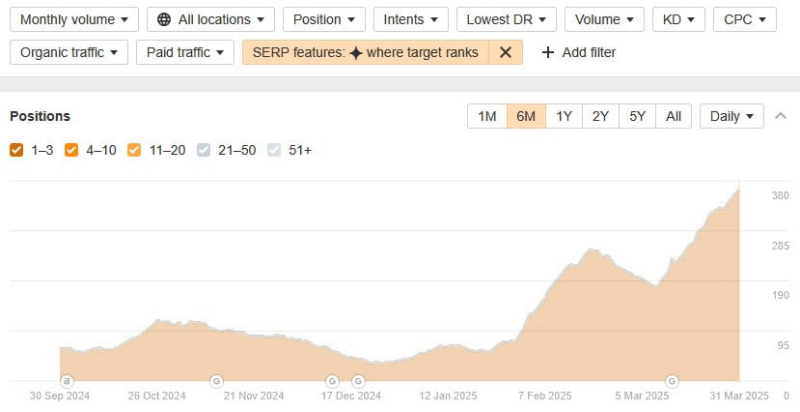The height and width of the screenshot is (412, 800).
Task: Open the Monthly volume dropdown
Action: [x=74, y=19]
